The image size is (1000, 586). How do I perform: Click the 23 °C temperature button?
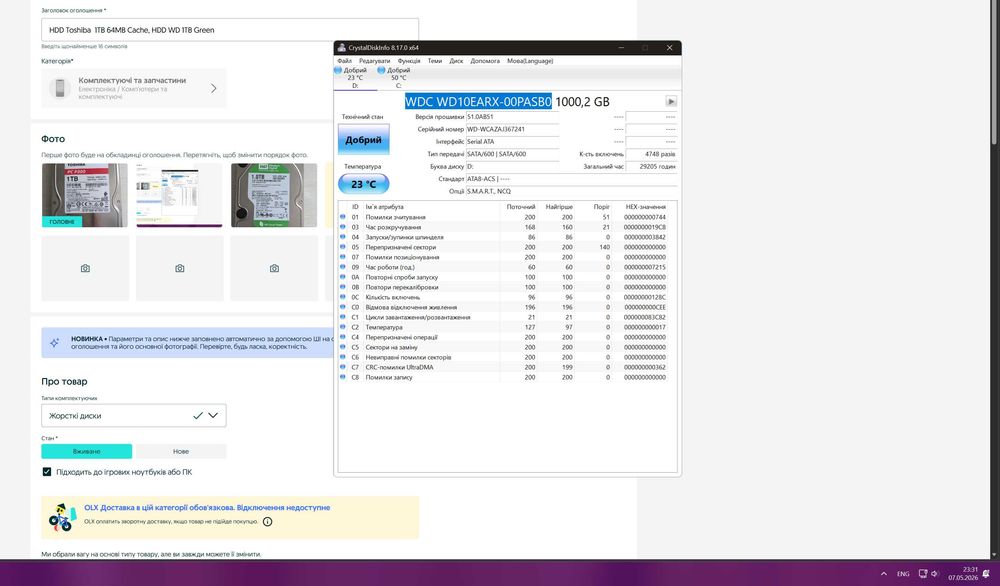[x=364, y=184]
